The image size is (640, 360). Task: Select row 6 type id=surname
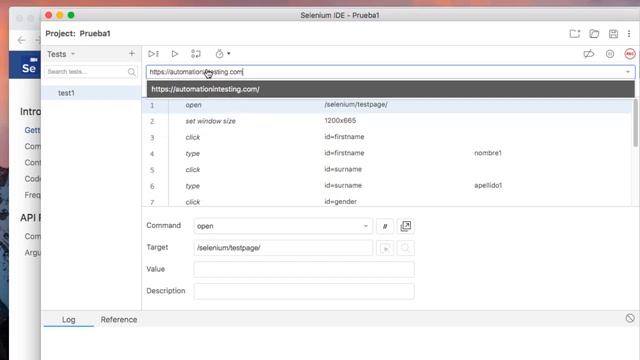388,186
